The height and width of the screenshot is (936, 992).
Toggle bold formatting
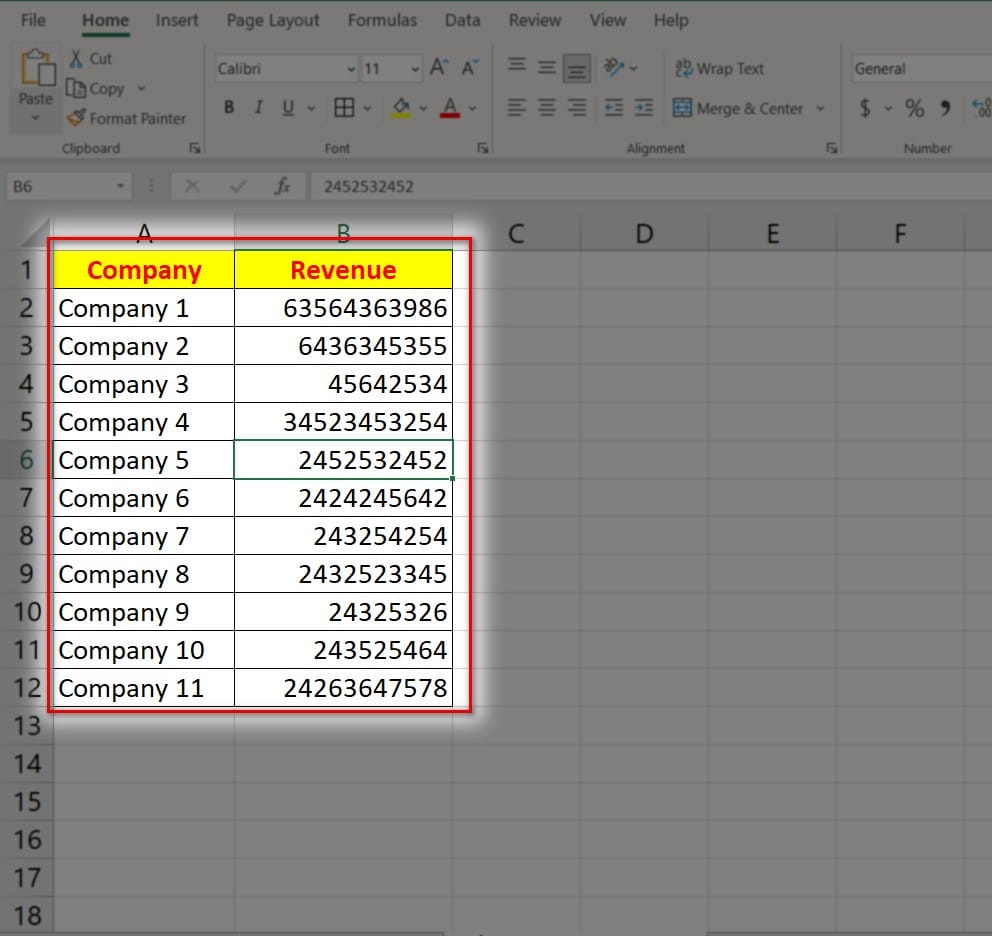click(229, 108)
